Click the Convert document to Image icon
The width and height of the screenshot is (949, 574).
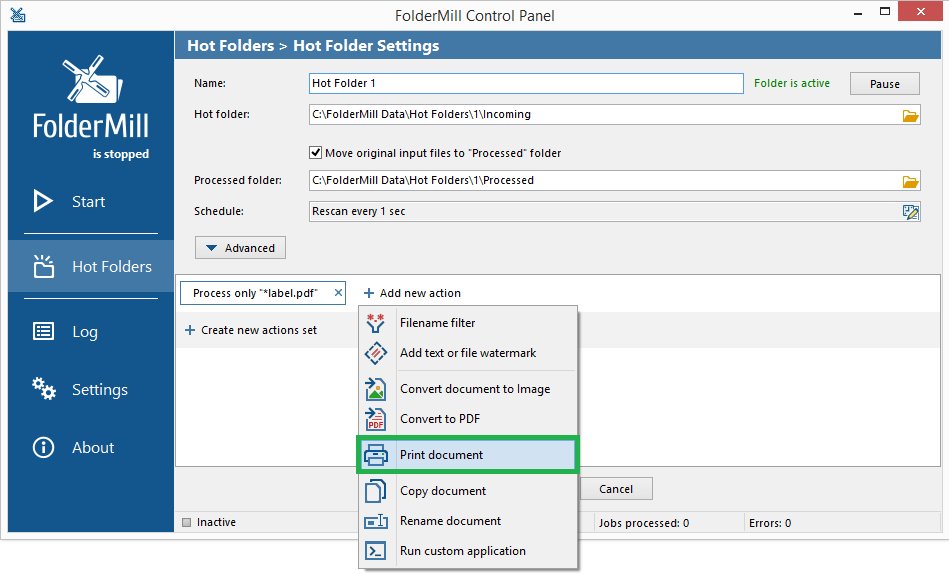(375, 389)
